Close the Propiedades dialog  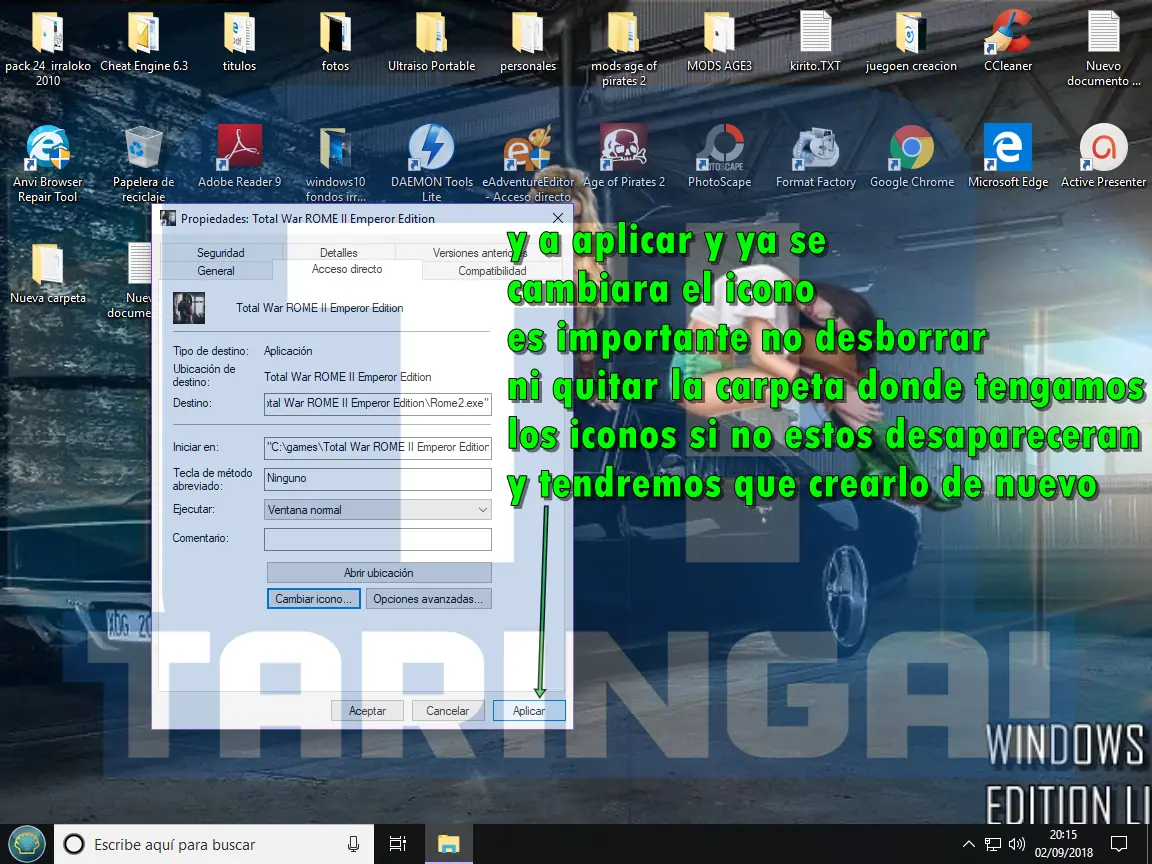click(x=558, y=218)
